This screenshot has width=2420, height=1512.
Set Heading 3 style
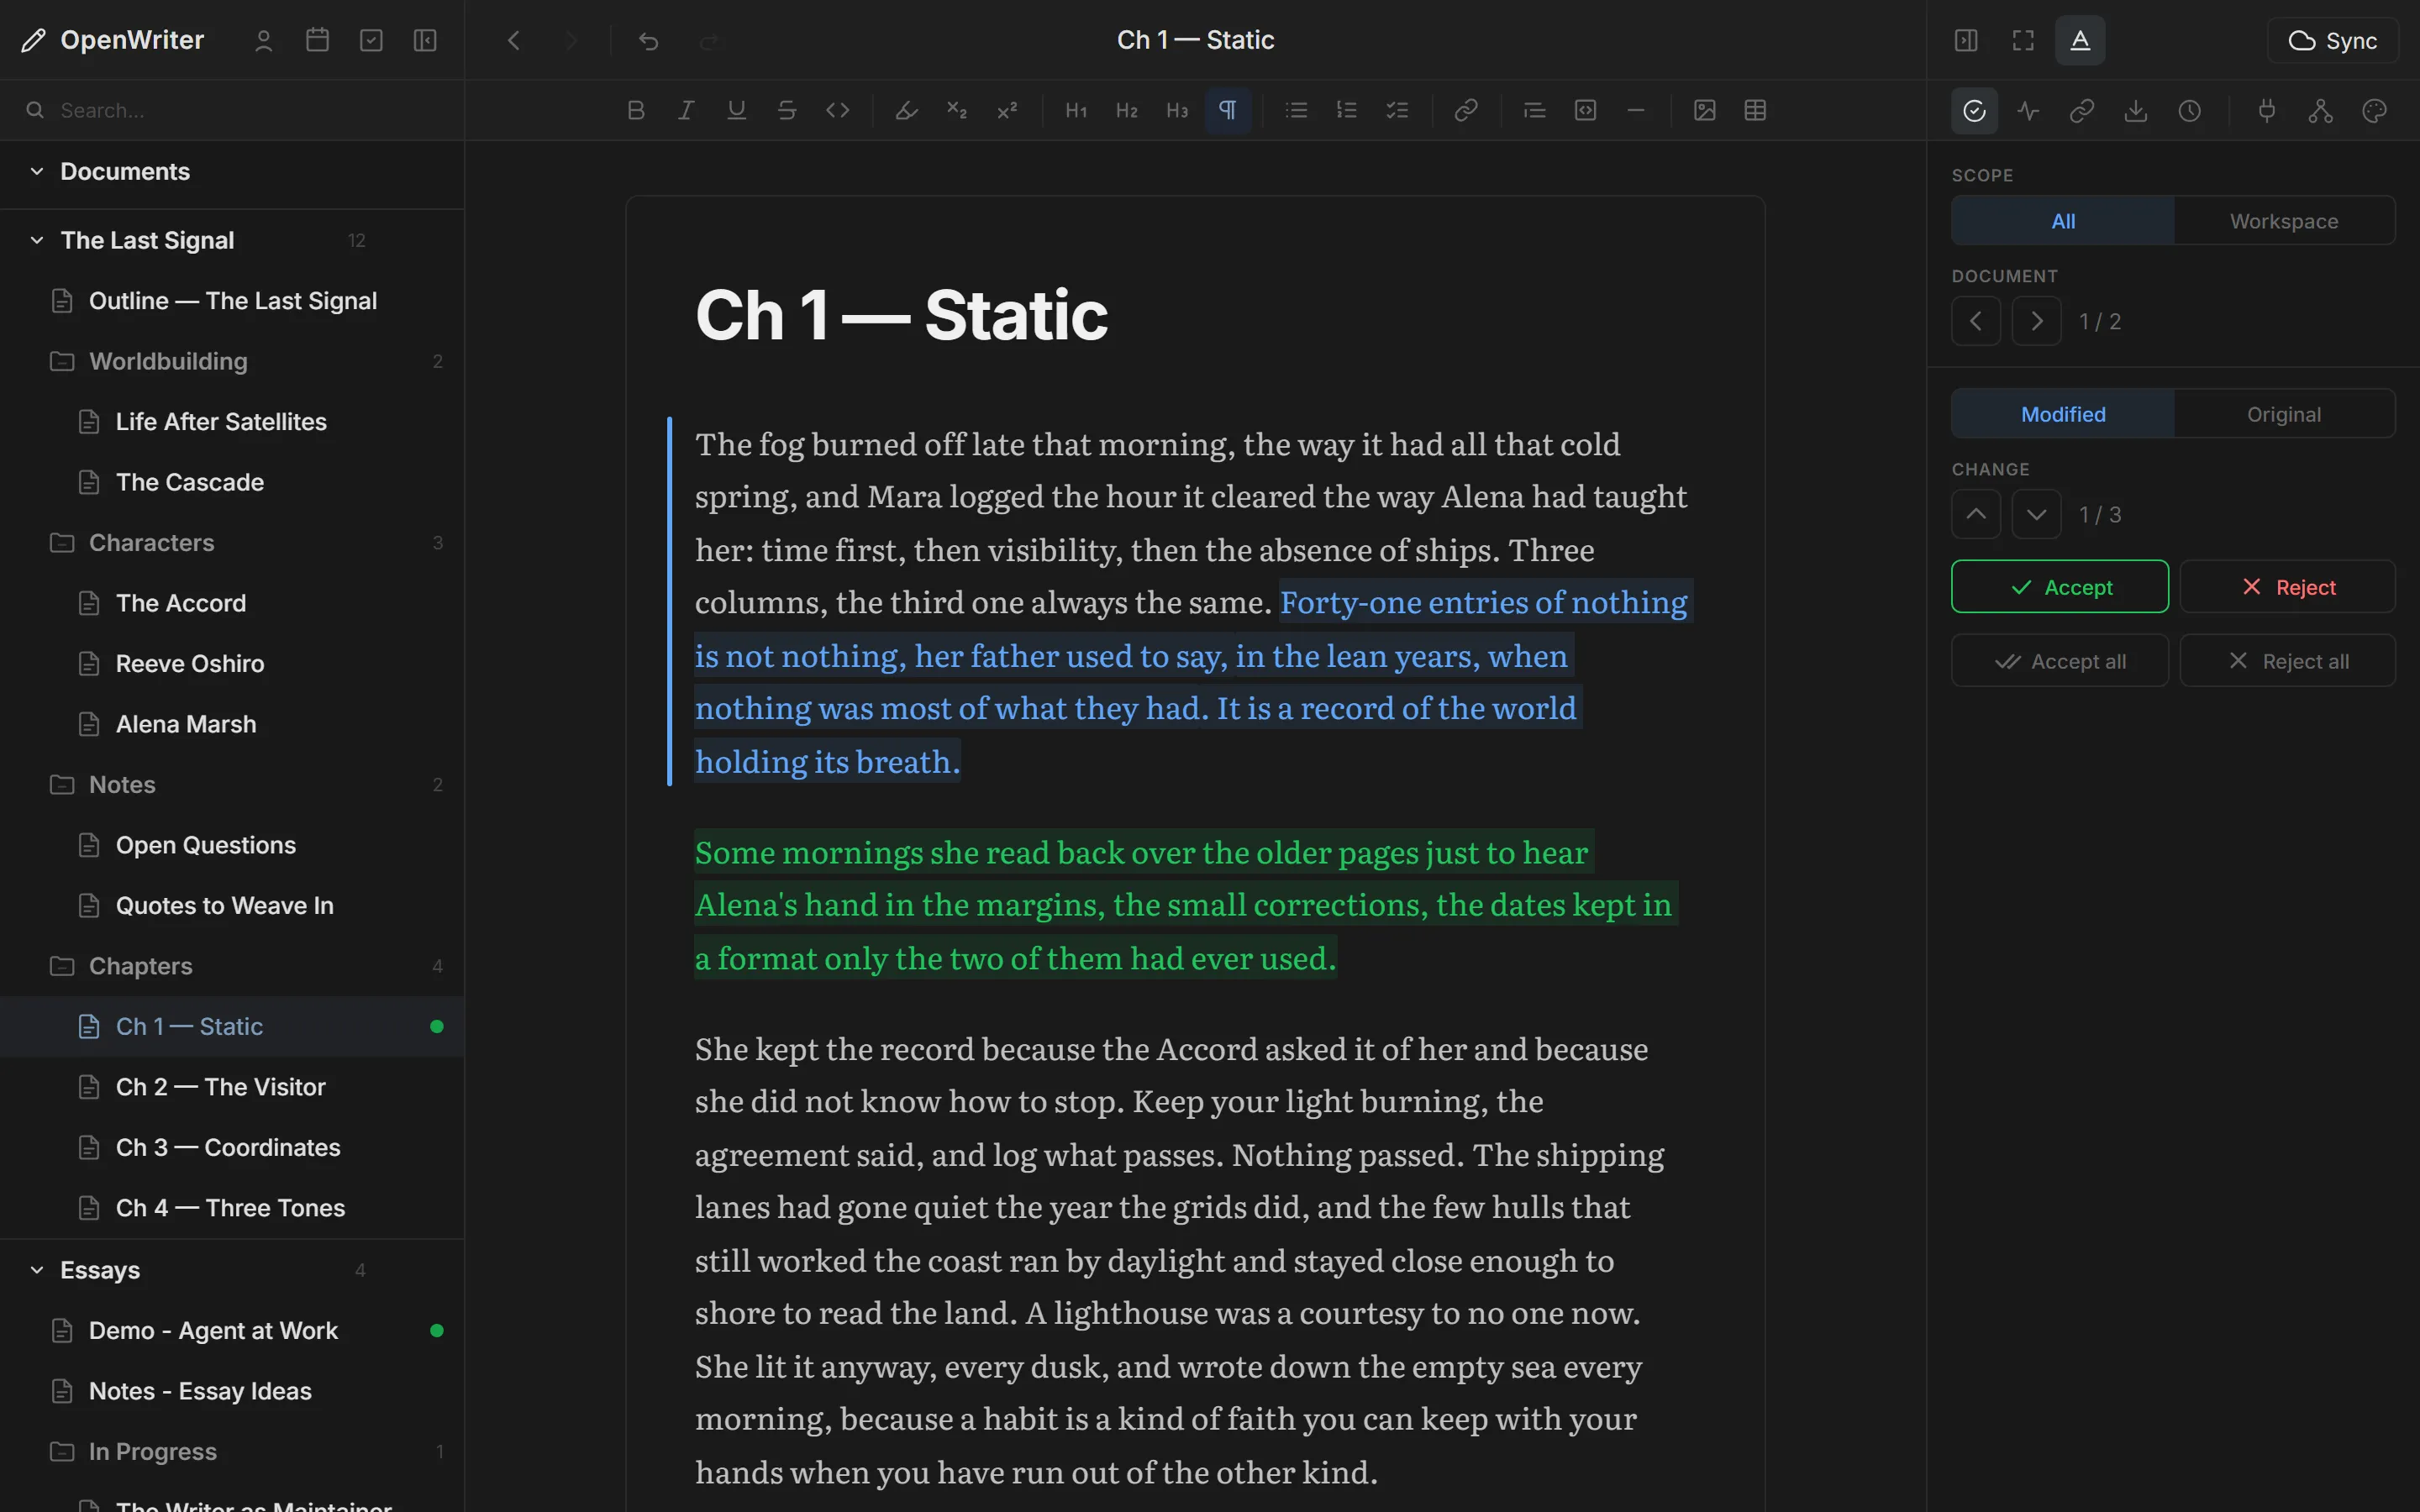tap(1177, 110)
